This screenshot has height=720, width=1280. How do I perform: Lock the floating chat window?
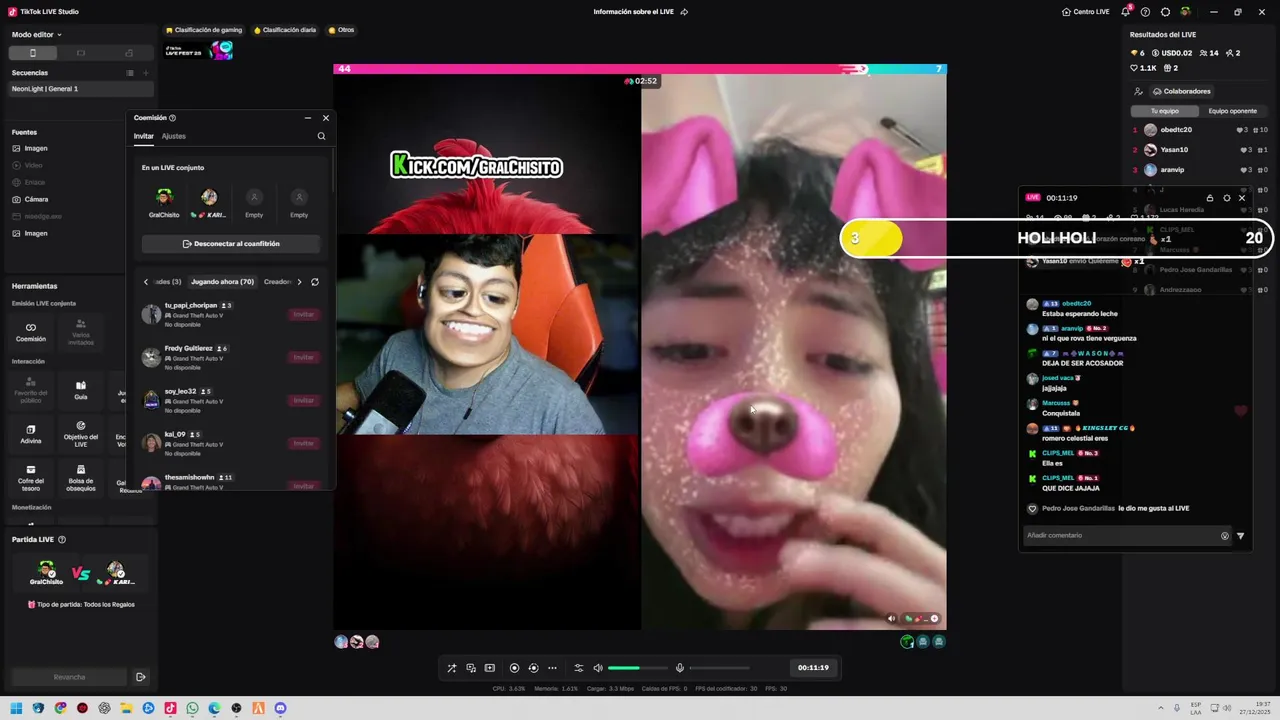coord(1210,198)
